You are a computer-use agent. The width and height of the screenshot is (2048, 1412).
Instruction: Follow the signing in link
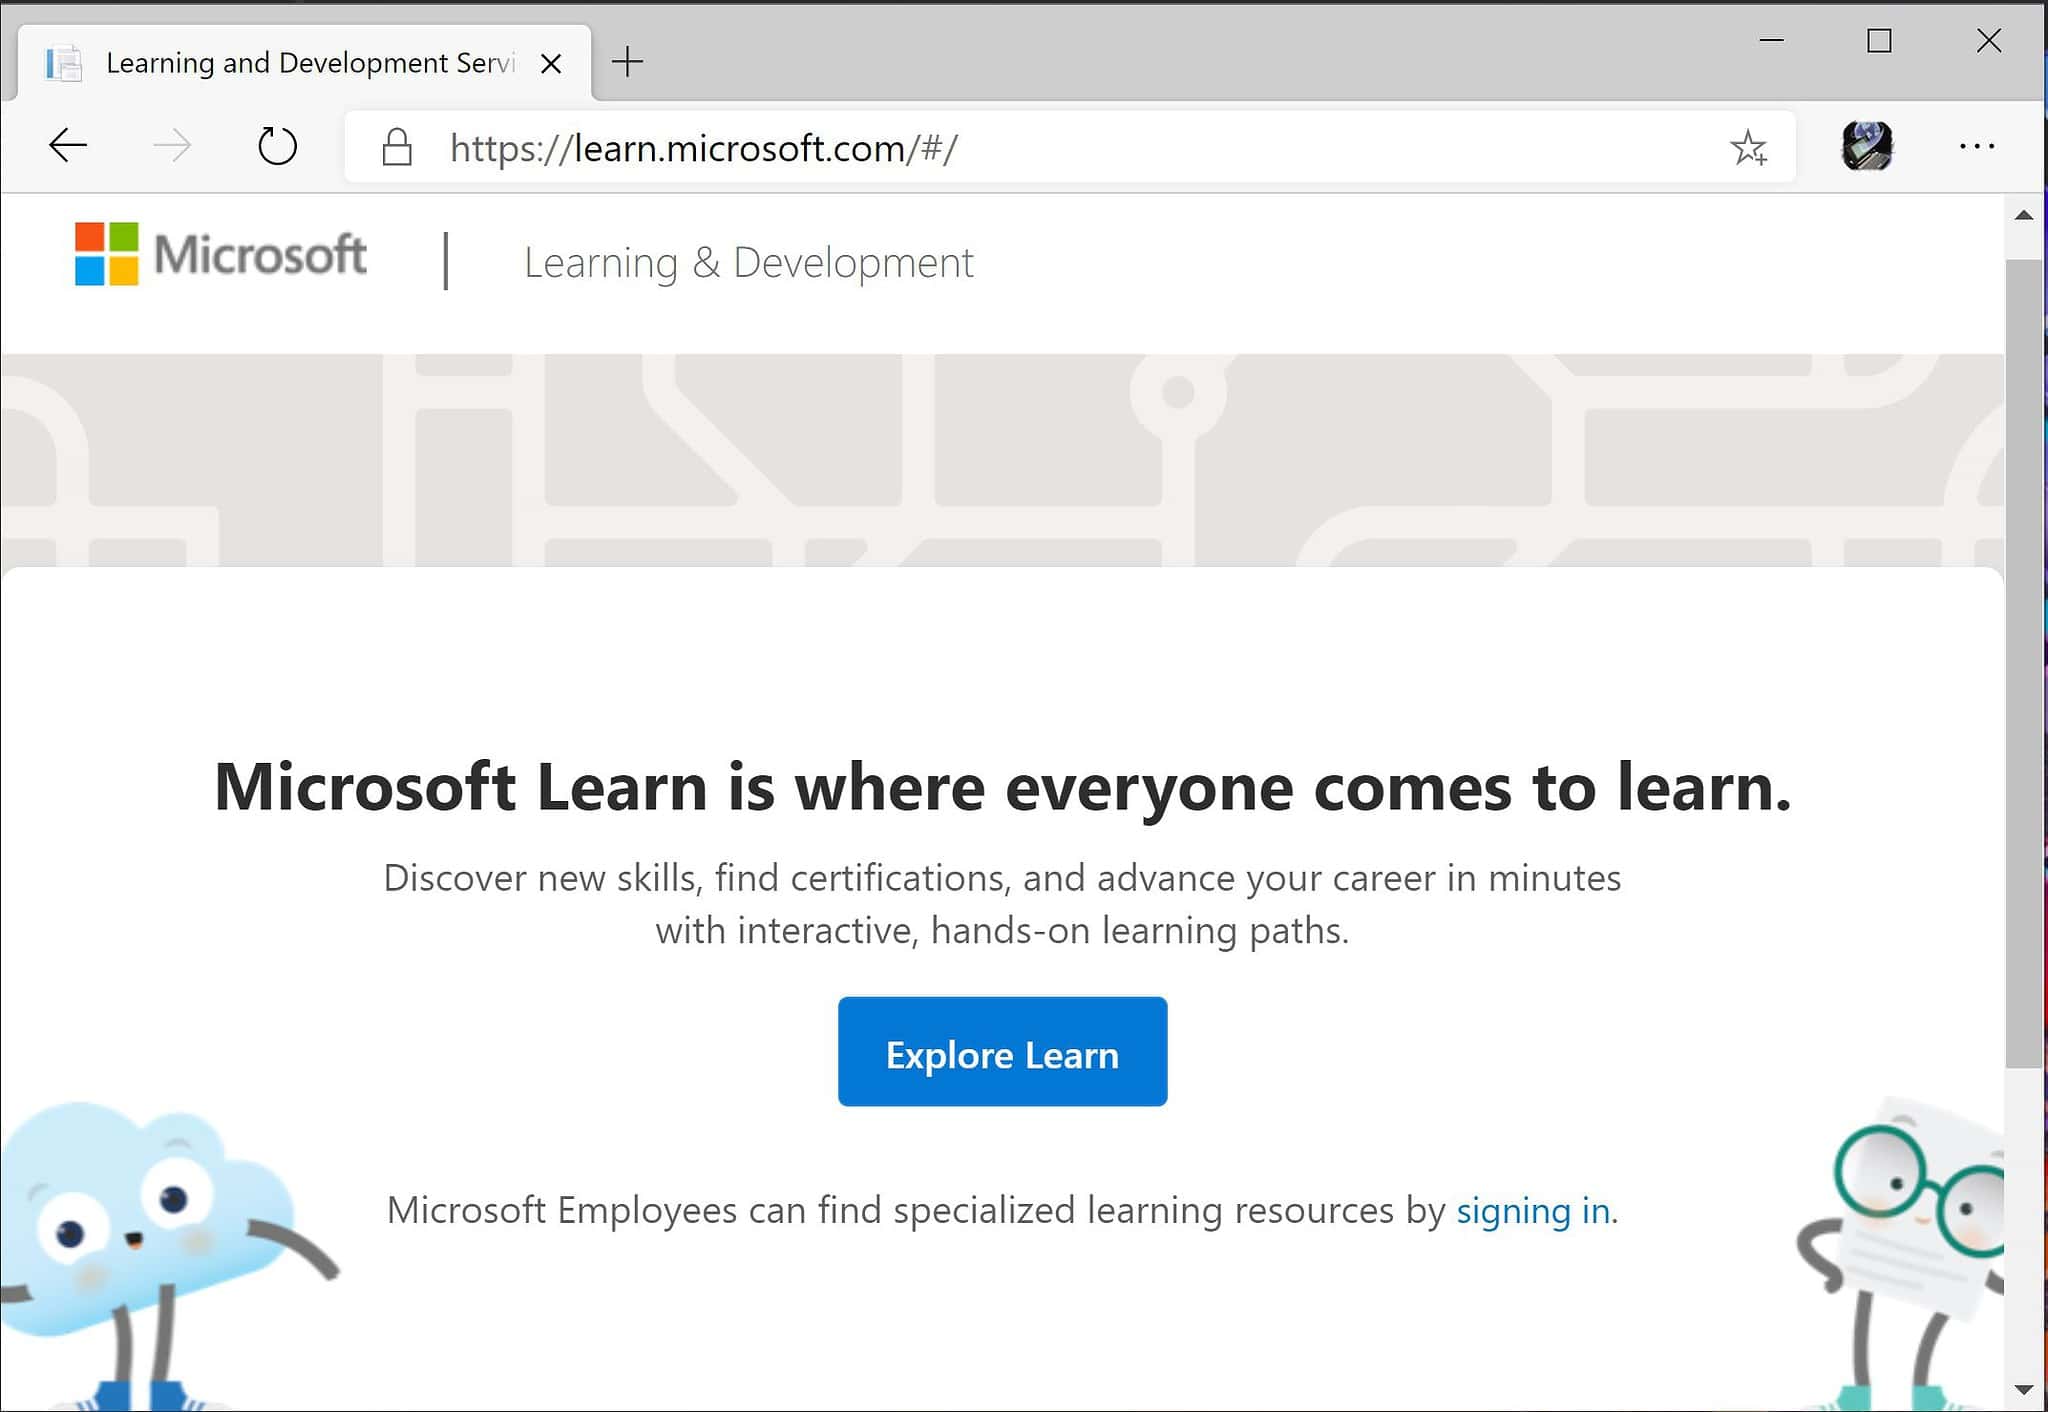[x=1533, y=1210]
